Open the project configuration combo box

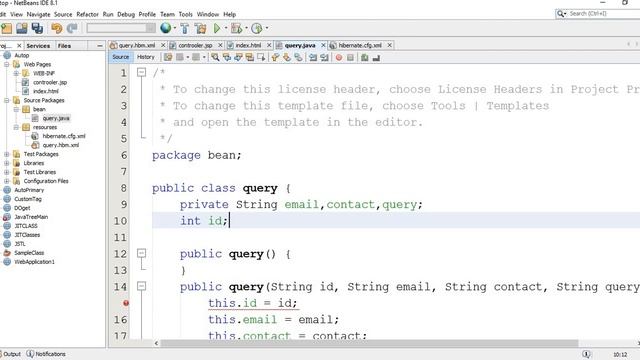(121, 28)
